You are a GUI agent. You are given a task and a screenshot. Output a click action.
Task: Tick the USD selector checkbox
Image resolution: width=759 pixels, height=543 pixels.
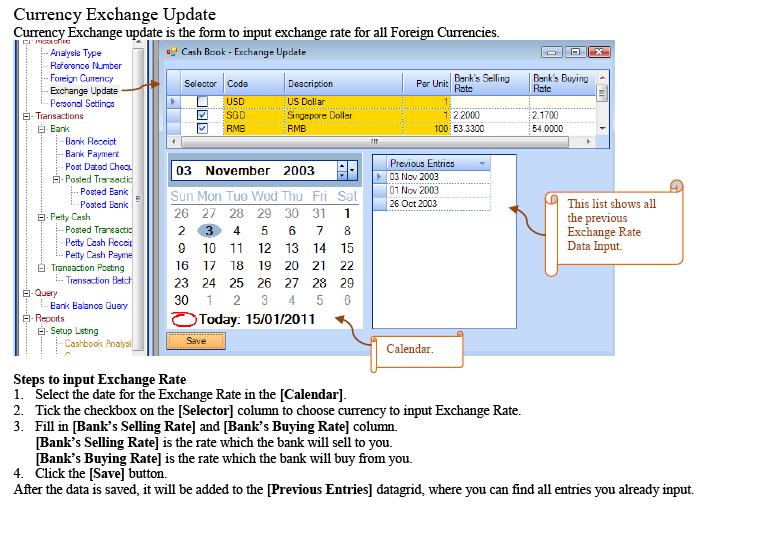click(203, 102)
